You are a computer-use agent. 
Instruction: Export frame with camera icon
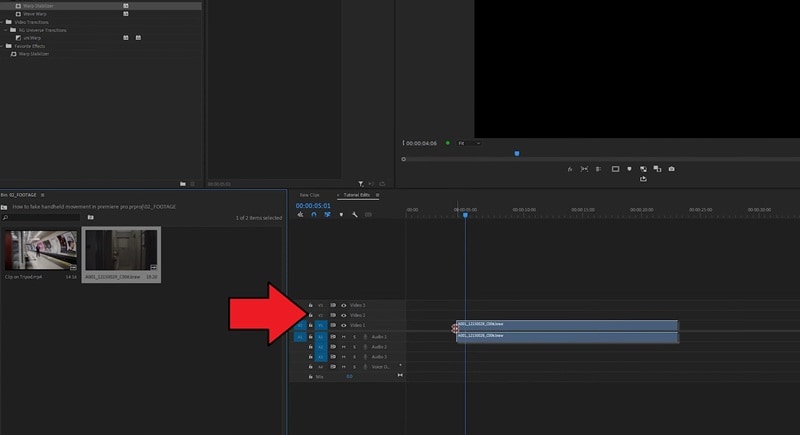click(x=671, y=169)
